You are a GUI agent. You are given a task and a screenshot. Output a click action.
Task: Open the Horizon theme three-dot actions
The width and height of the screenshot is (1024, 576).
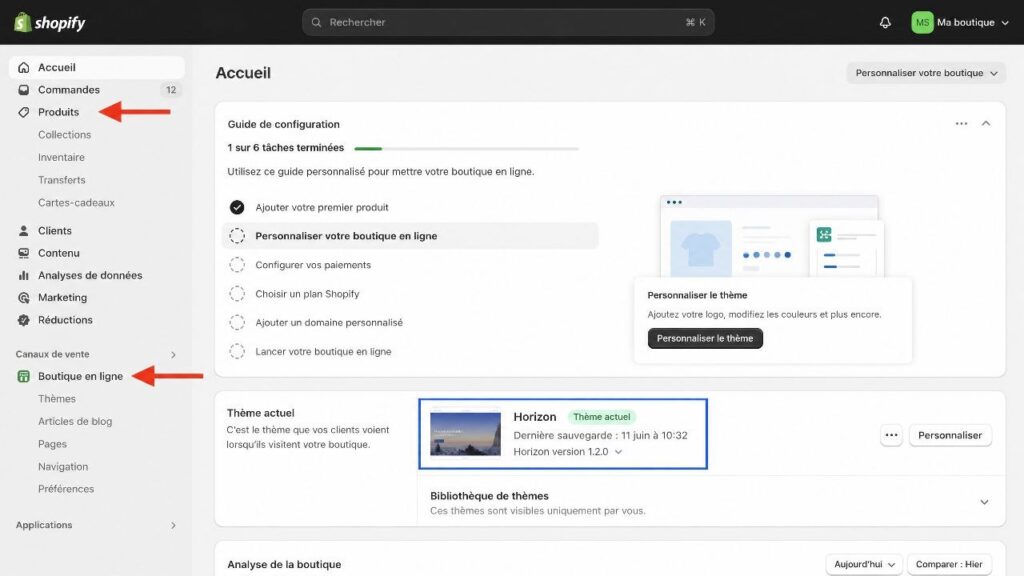tap(891, 435)
